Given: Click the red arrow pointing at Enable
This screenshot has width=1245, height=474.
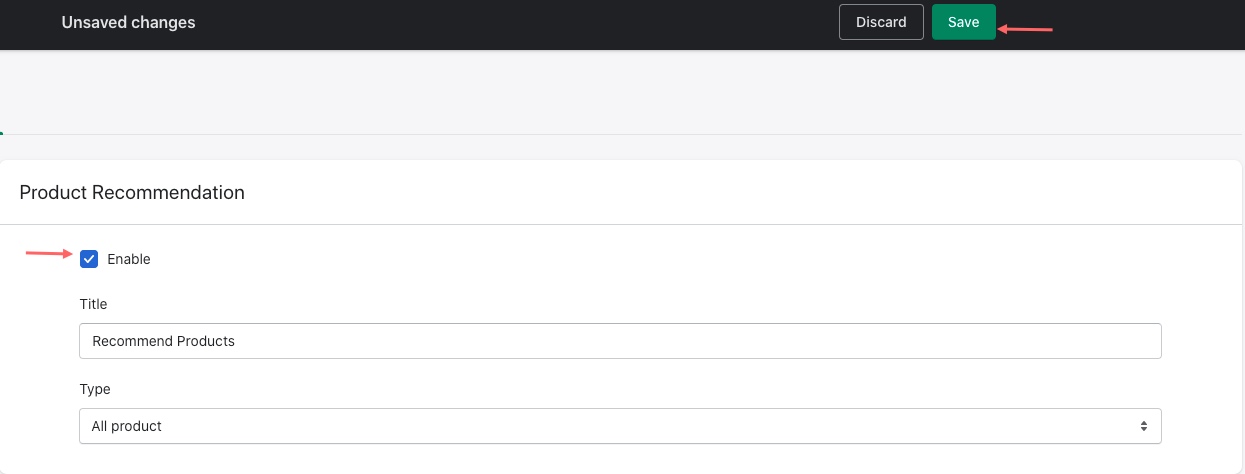Looking at the screenshot, I should [49, 254].
